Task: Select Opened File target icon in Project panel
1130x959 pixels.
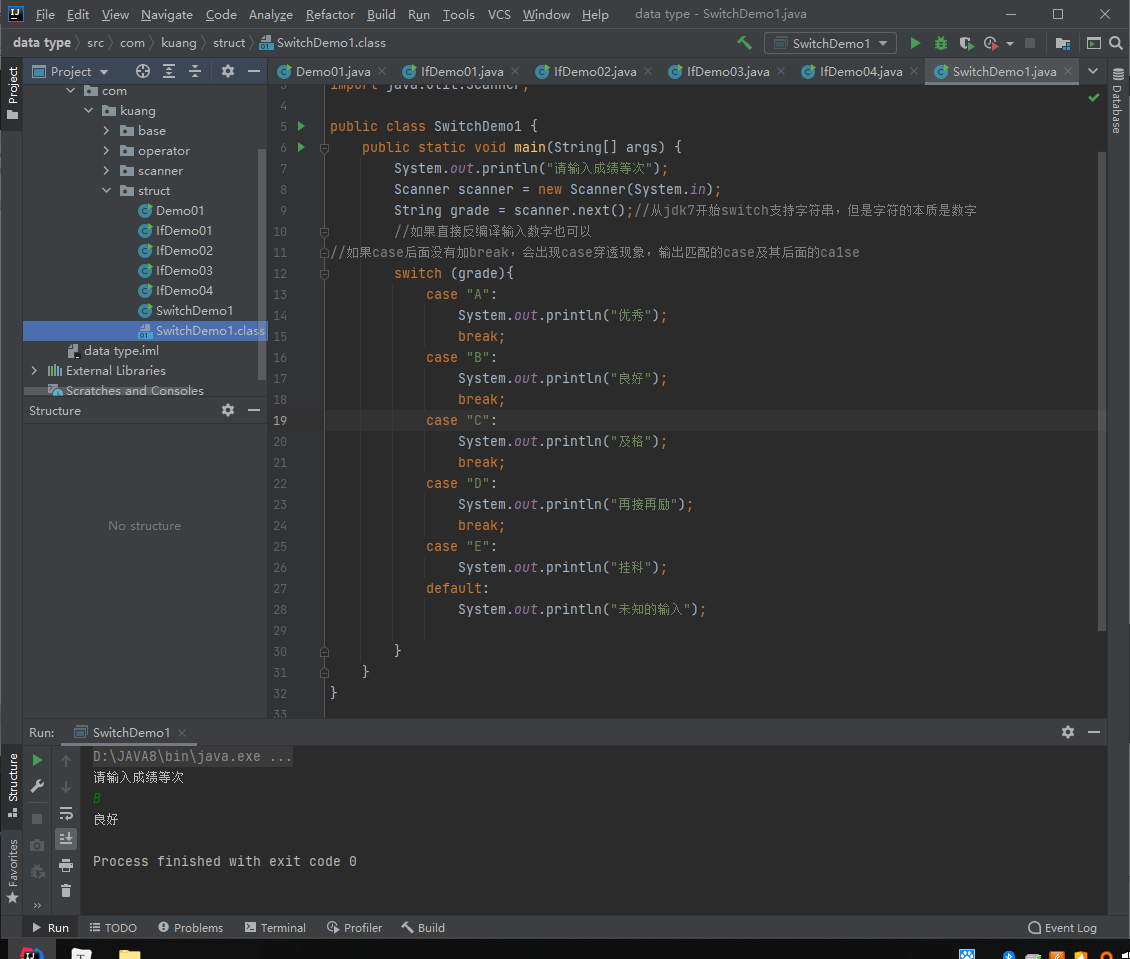Action: 143,71
